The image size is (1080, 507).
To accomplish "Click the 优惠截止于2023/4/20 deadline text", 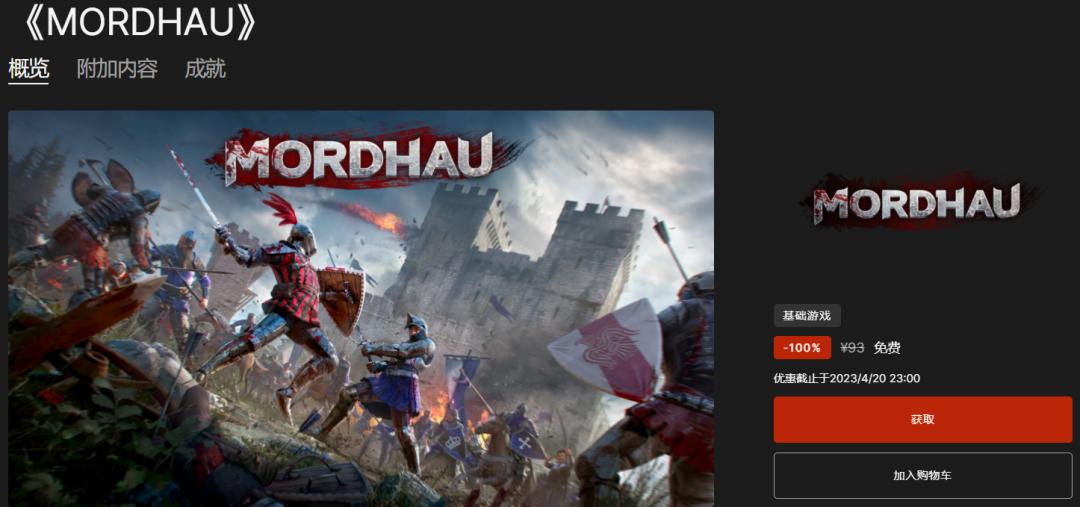I will pyautogui.click(x=847, y=378).
